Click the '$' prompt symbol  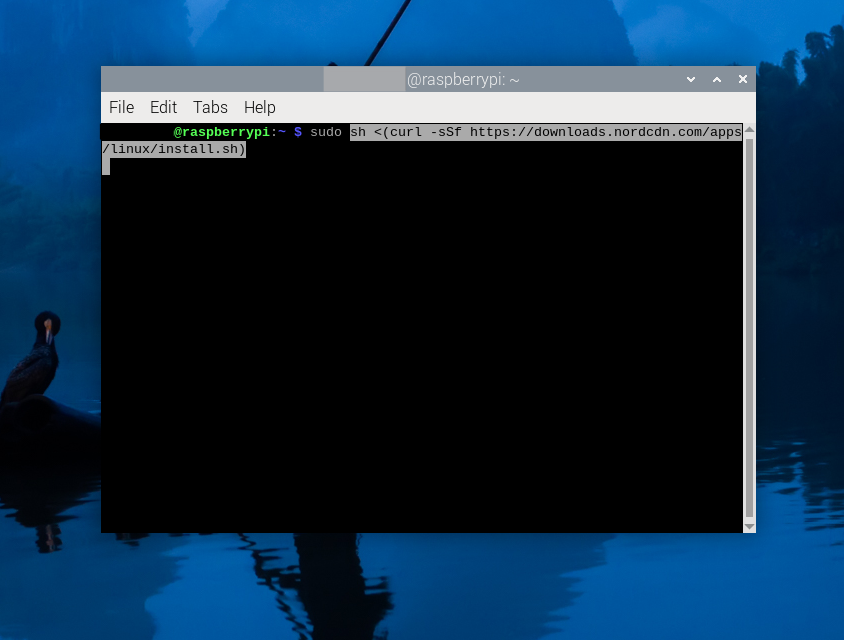point(298,132)
